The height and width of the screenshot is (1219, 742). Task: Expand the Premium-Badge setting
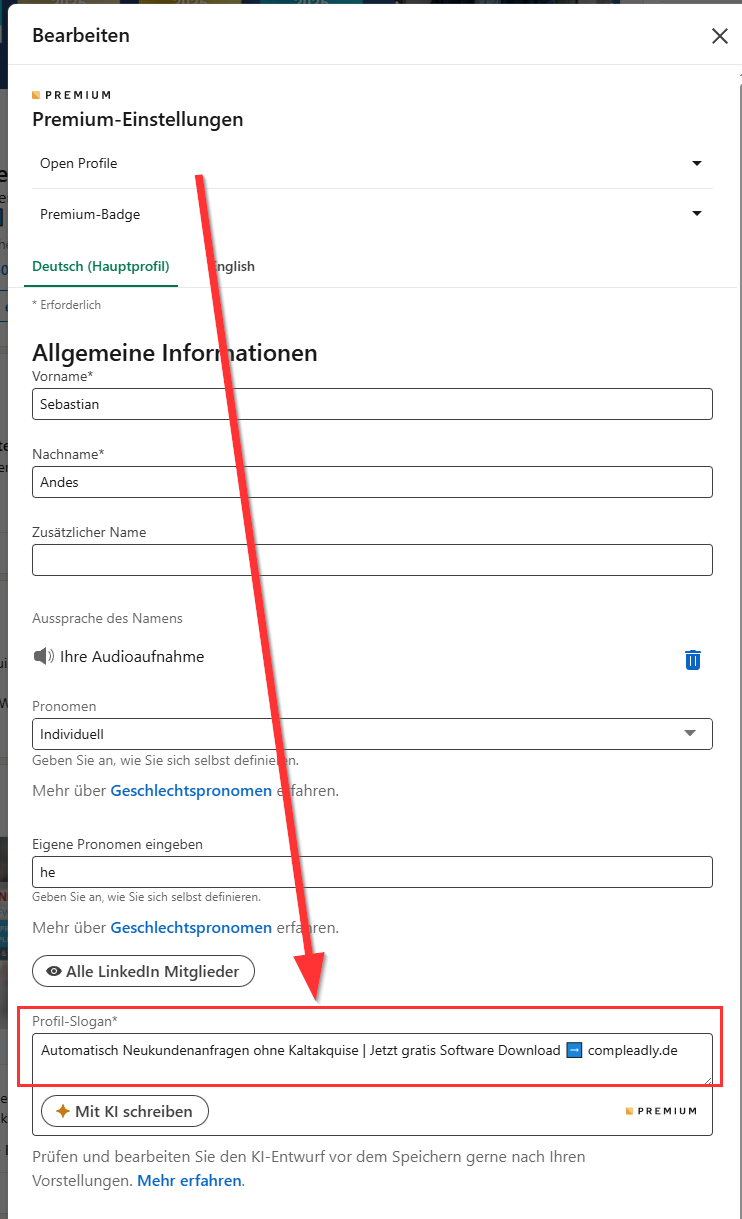click(697, 214)
